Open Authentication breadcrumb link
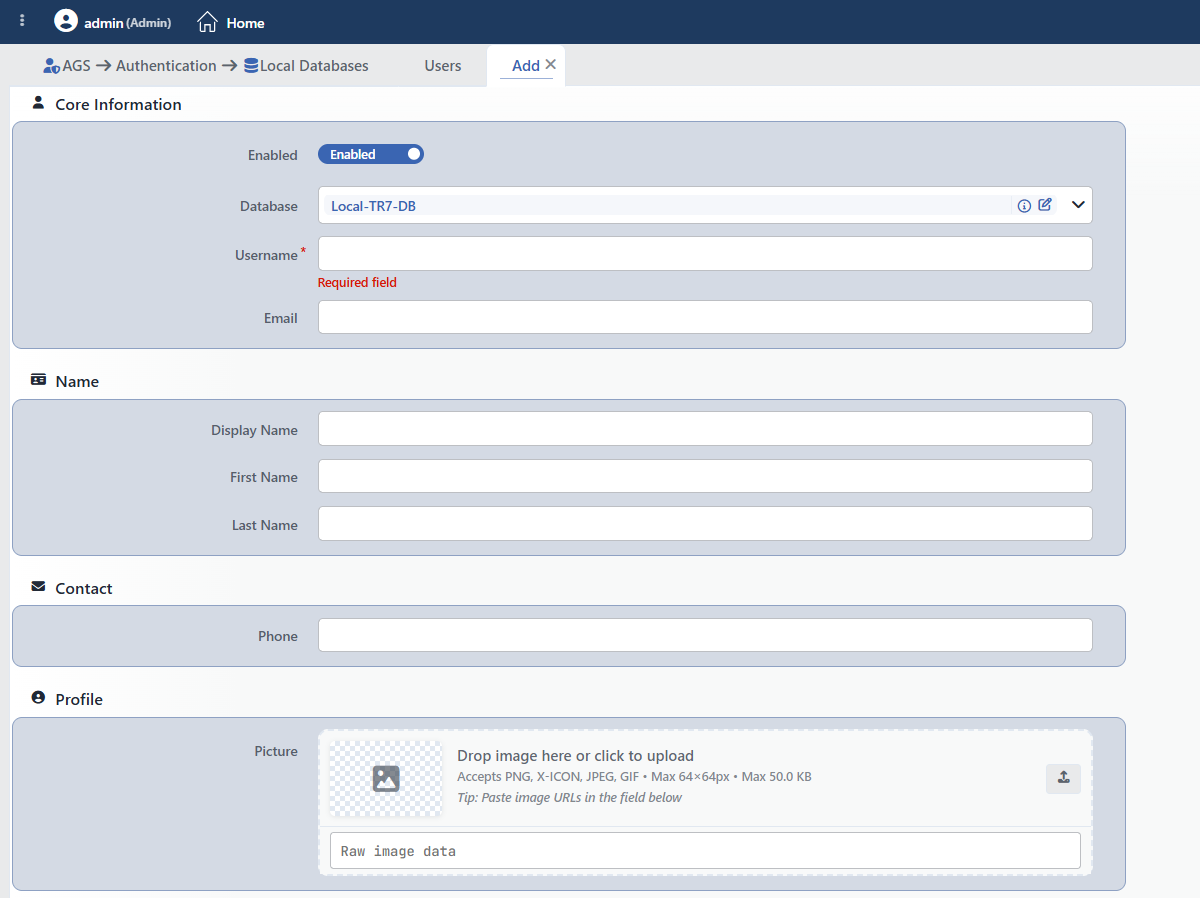1200x898 pixels. click(x=166, y=66)
